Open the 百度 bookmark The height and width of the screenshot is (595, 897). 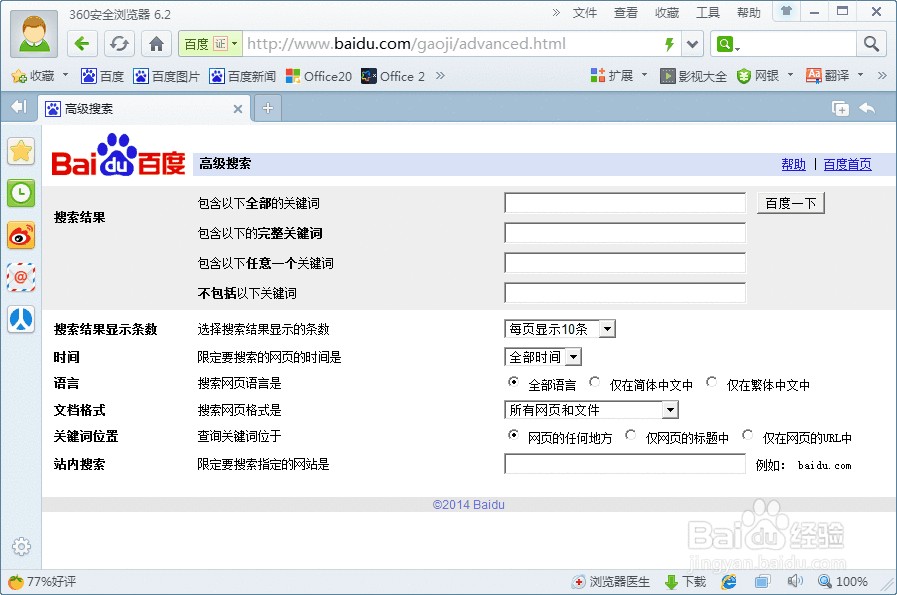[102, 76]
